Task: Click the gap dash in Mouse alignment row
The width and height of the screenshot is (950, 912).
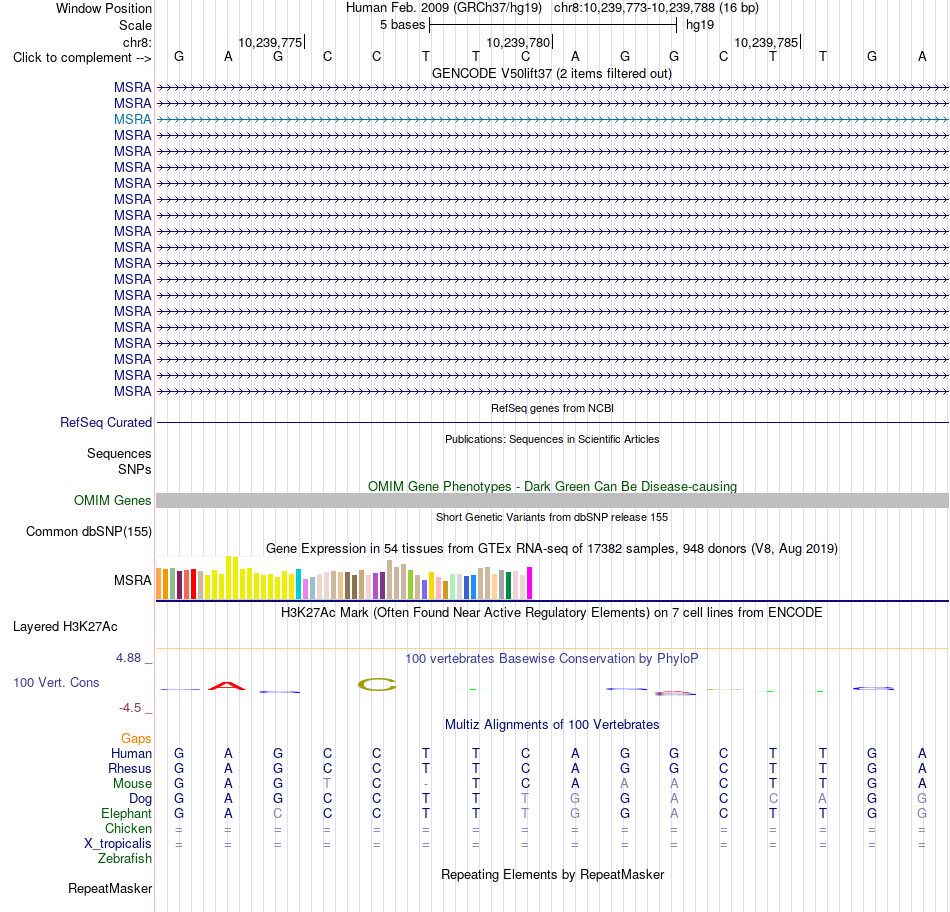Action: point(426,784)
